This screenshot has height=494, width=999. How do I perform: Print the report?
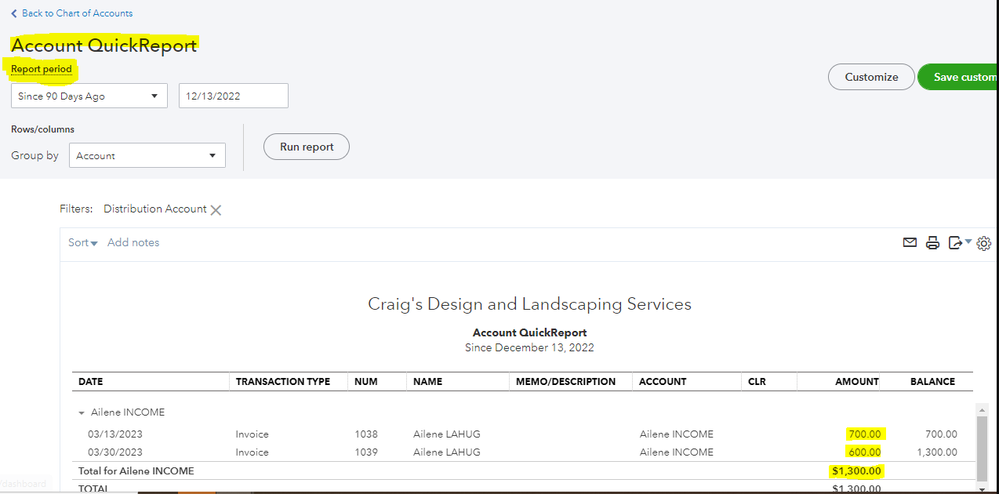(933, 242)
